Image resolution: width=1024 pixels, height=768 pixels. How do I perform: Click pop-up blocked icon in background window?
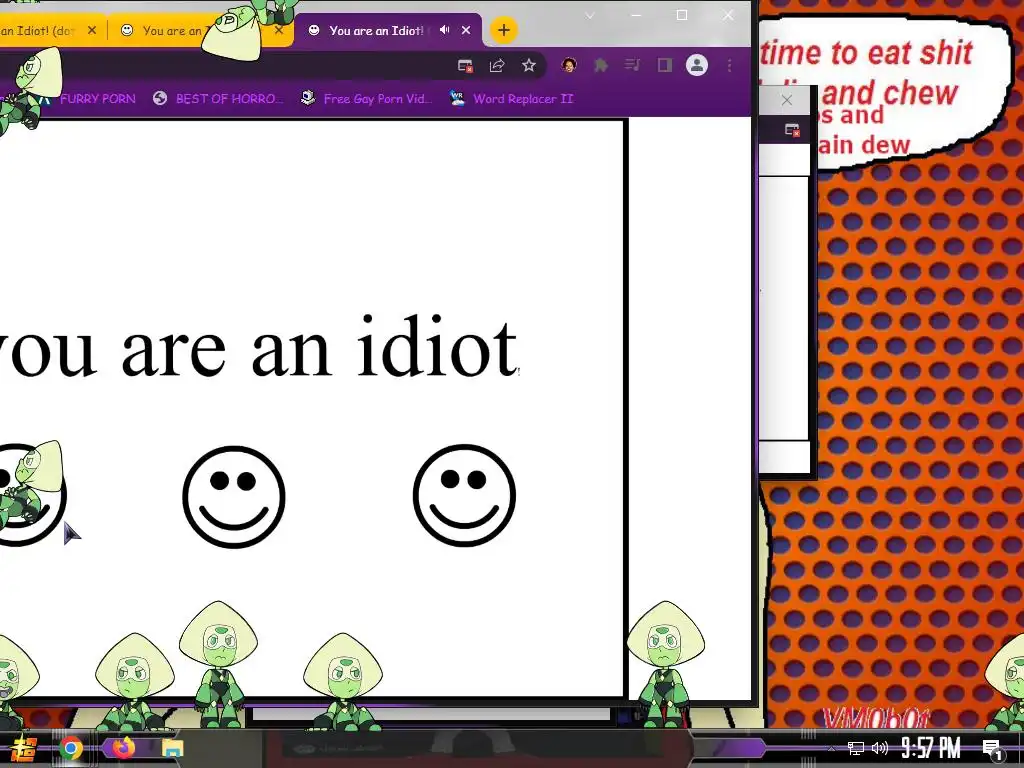click(x=792, y=130)
